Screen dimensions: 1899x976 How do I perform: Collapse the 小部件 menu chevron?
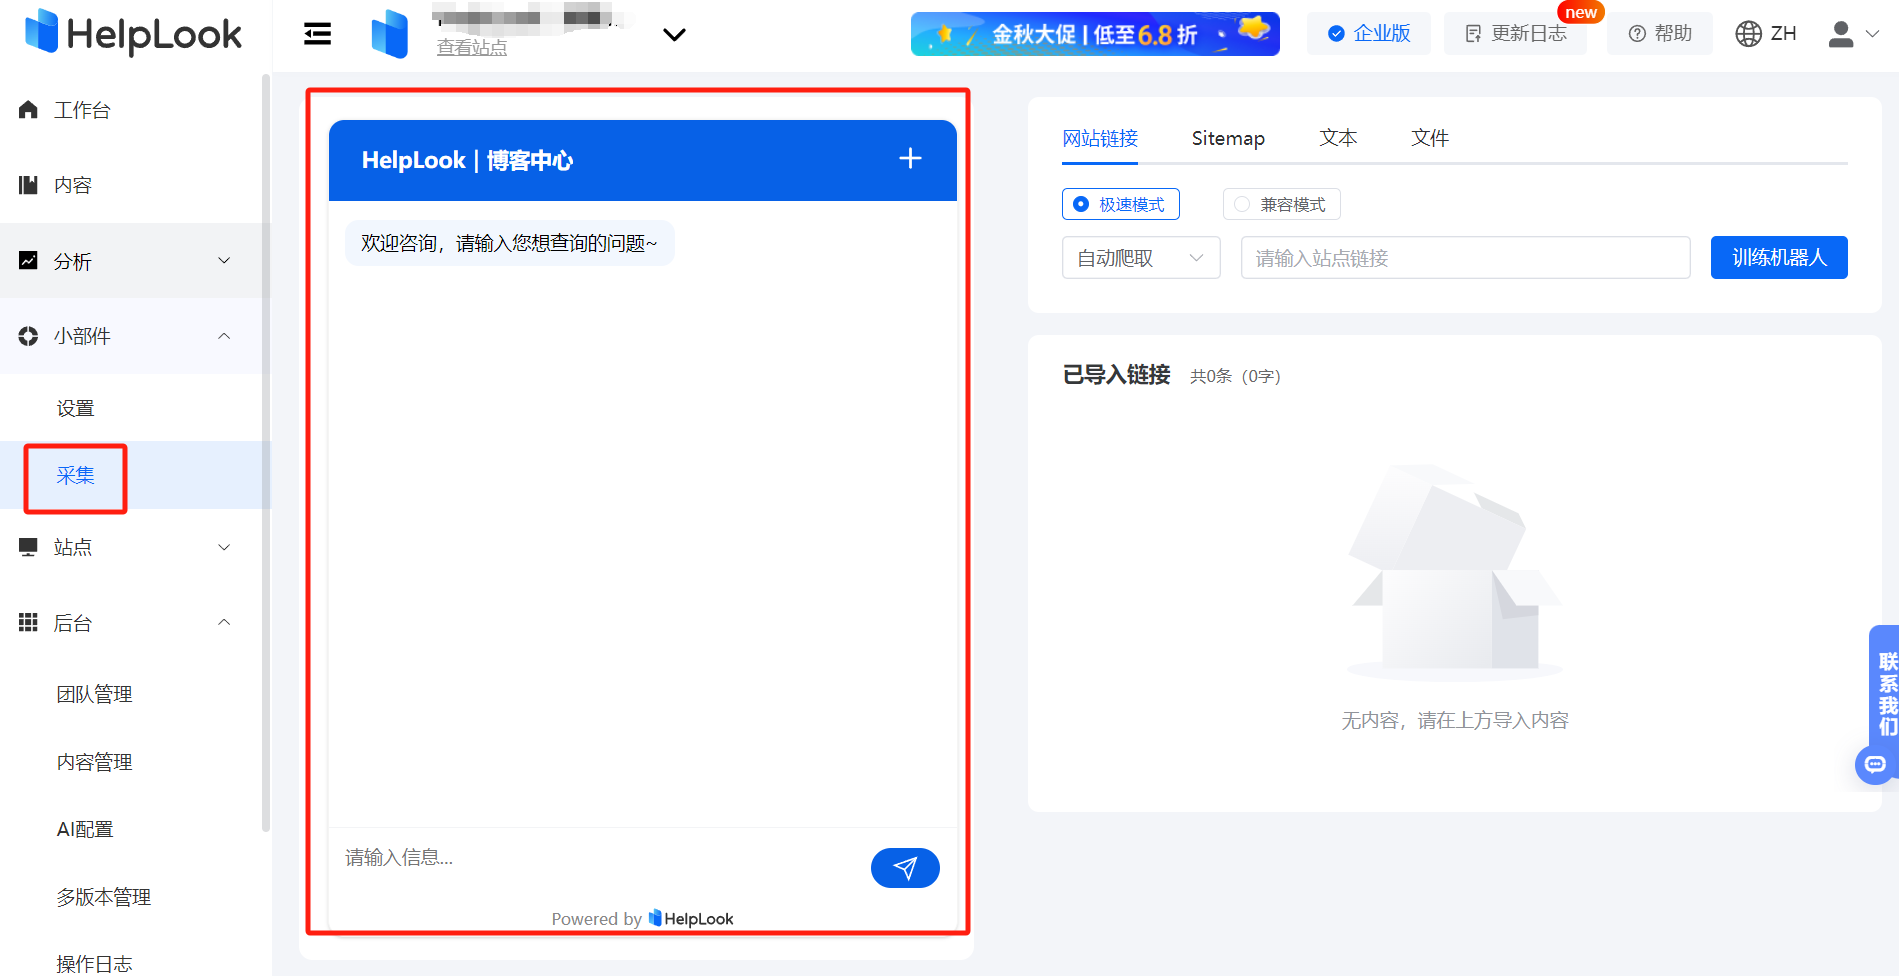click(x=224, y=336)
